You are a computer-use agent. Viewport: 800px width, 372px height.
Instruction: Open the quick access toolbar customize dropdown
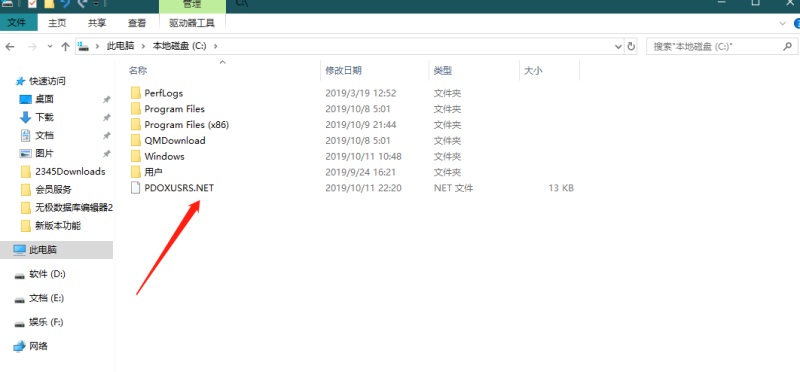tap(96, 4)
